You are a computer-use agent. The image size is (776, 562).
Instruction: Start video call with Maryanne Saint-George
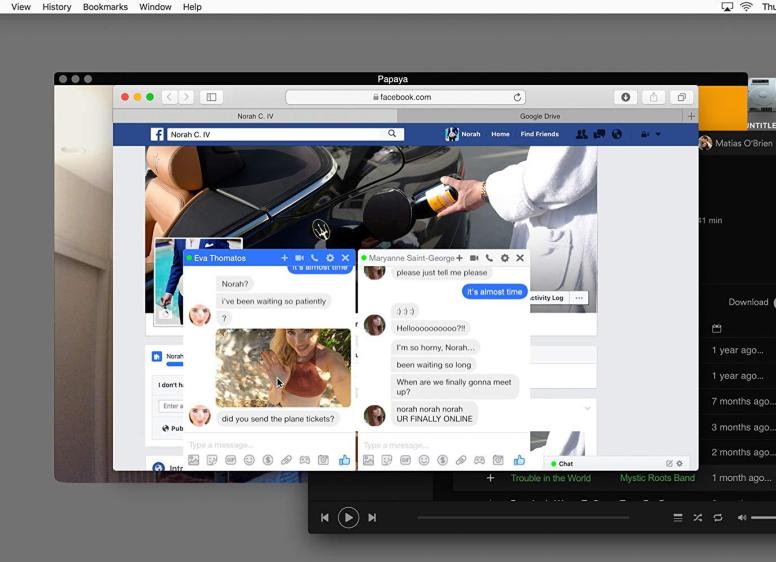(x=474, y=258)
